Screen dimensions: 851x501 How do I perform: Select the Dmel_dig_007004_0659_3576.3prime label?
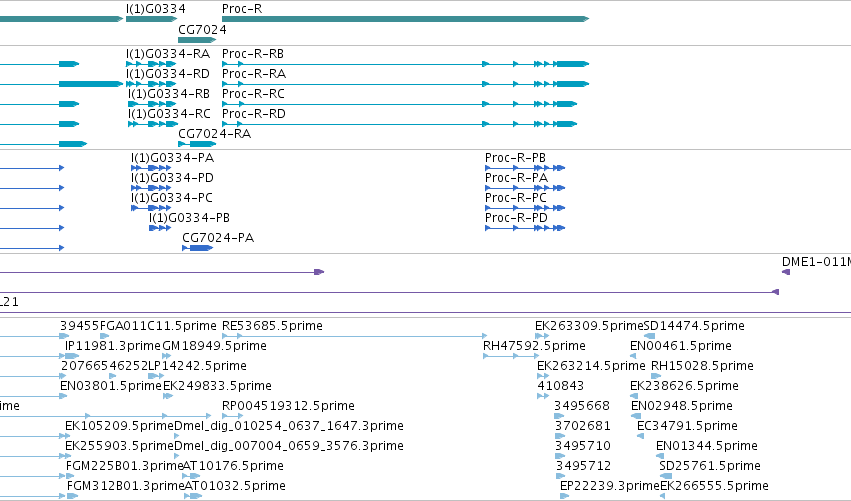[289, 446]
